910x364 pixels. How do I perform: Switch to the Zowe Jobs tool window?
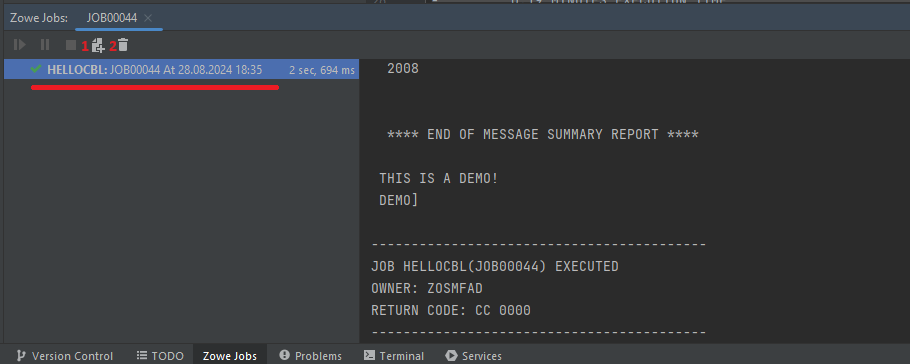pos(230,356)
